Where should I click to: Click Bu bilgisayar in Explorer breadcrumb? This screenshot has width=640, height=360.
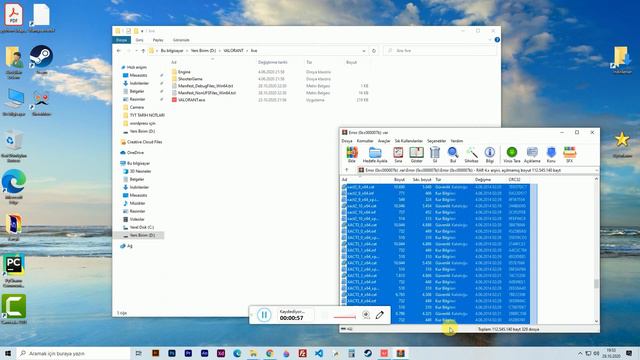[x=172, y=51]
